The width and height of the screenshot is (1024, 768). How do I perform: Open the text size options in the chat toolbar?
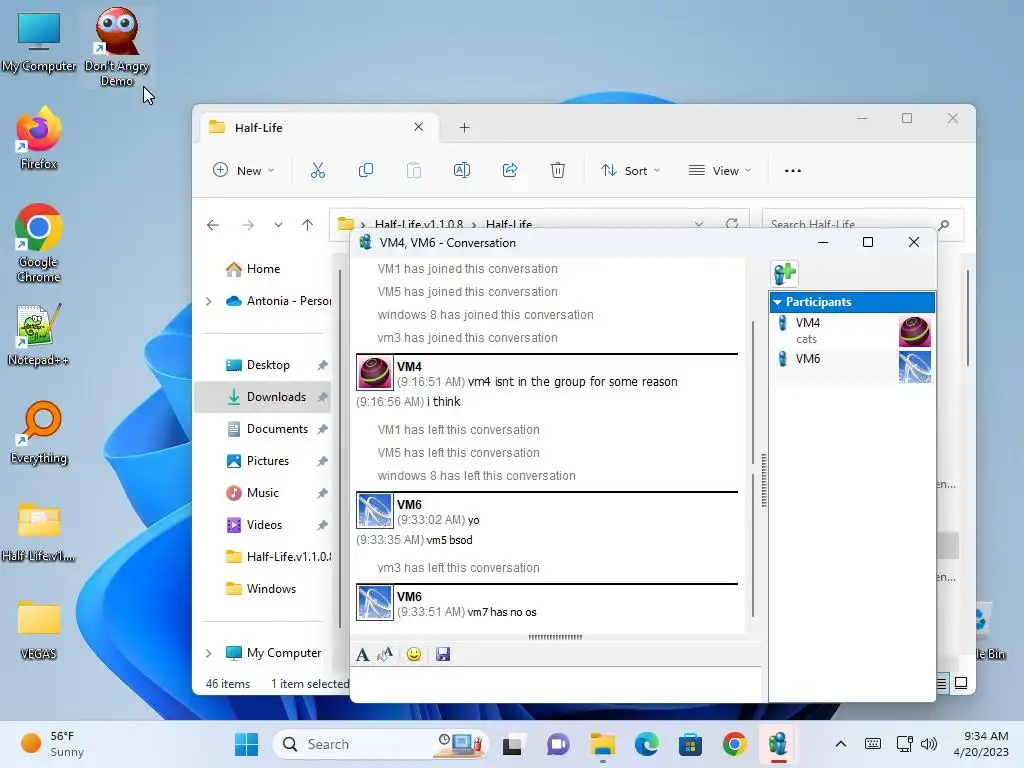tap(385, 654)
